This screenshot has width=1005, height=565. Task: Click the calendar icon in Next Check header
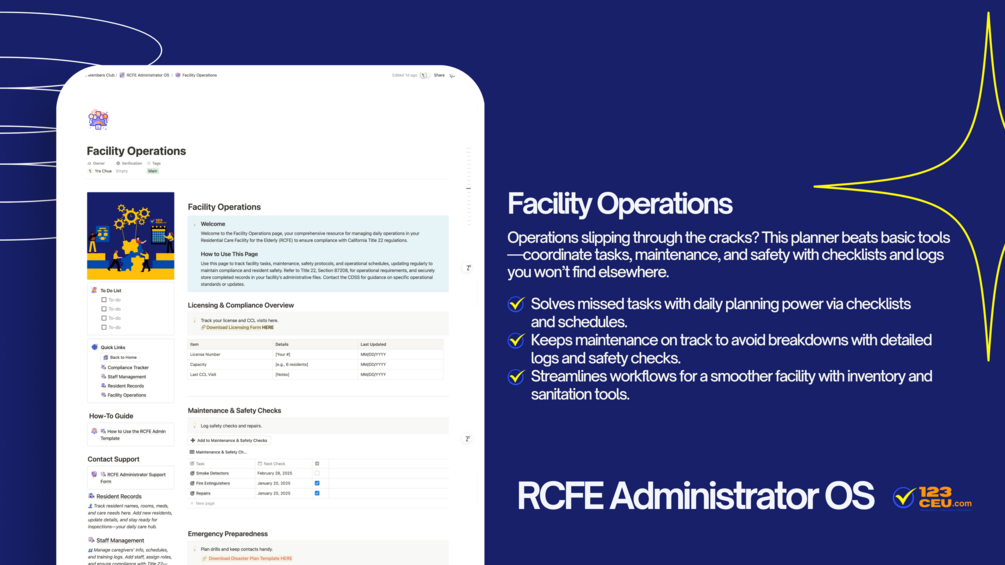(x=260, y=464)
